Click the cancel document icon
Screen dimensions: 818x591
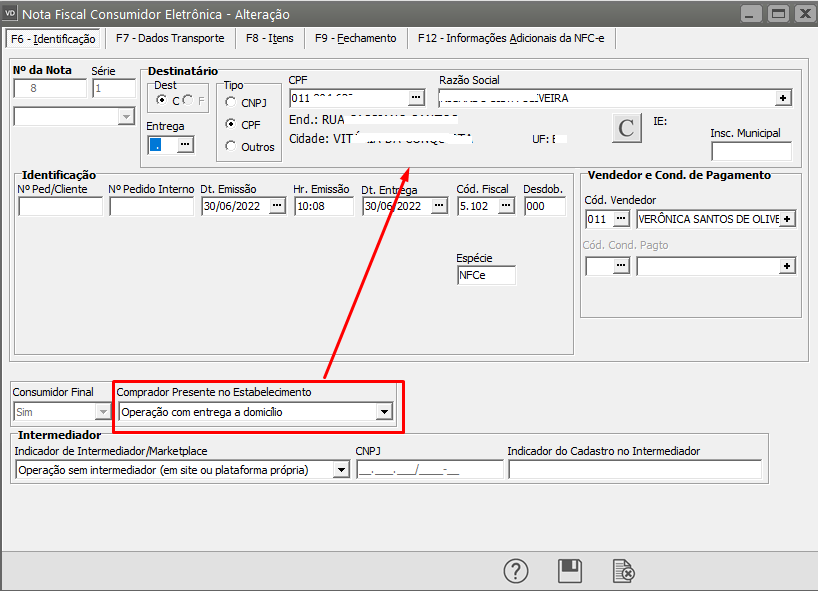pos(623,571)
